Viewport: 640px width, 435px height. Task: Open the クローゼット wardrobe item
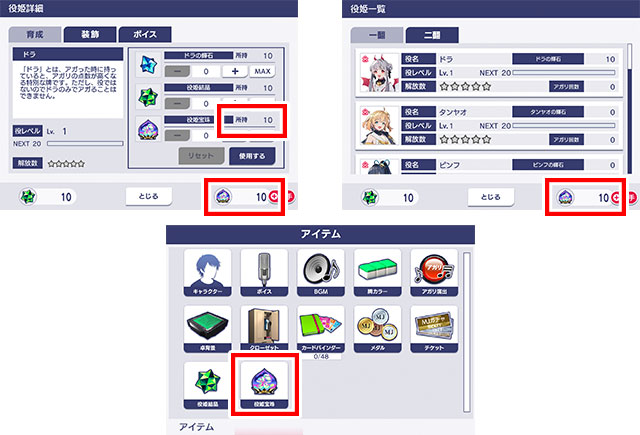click(264, 329)
